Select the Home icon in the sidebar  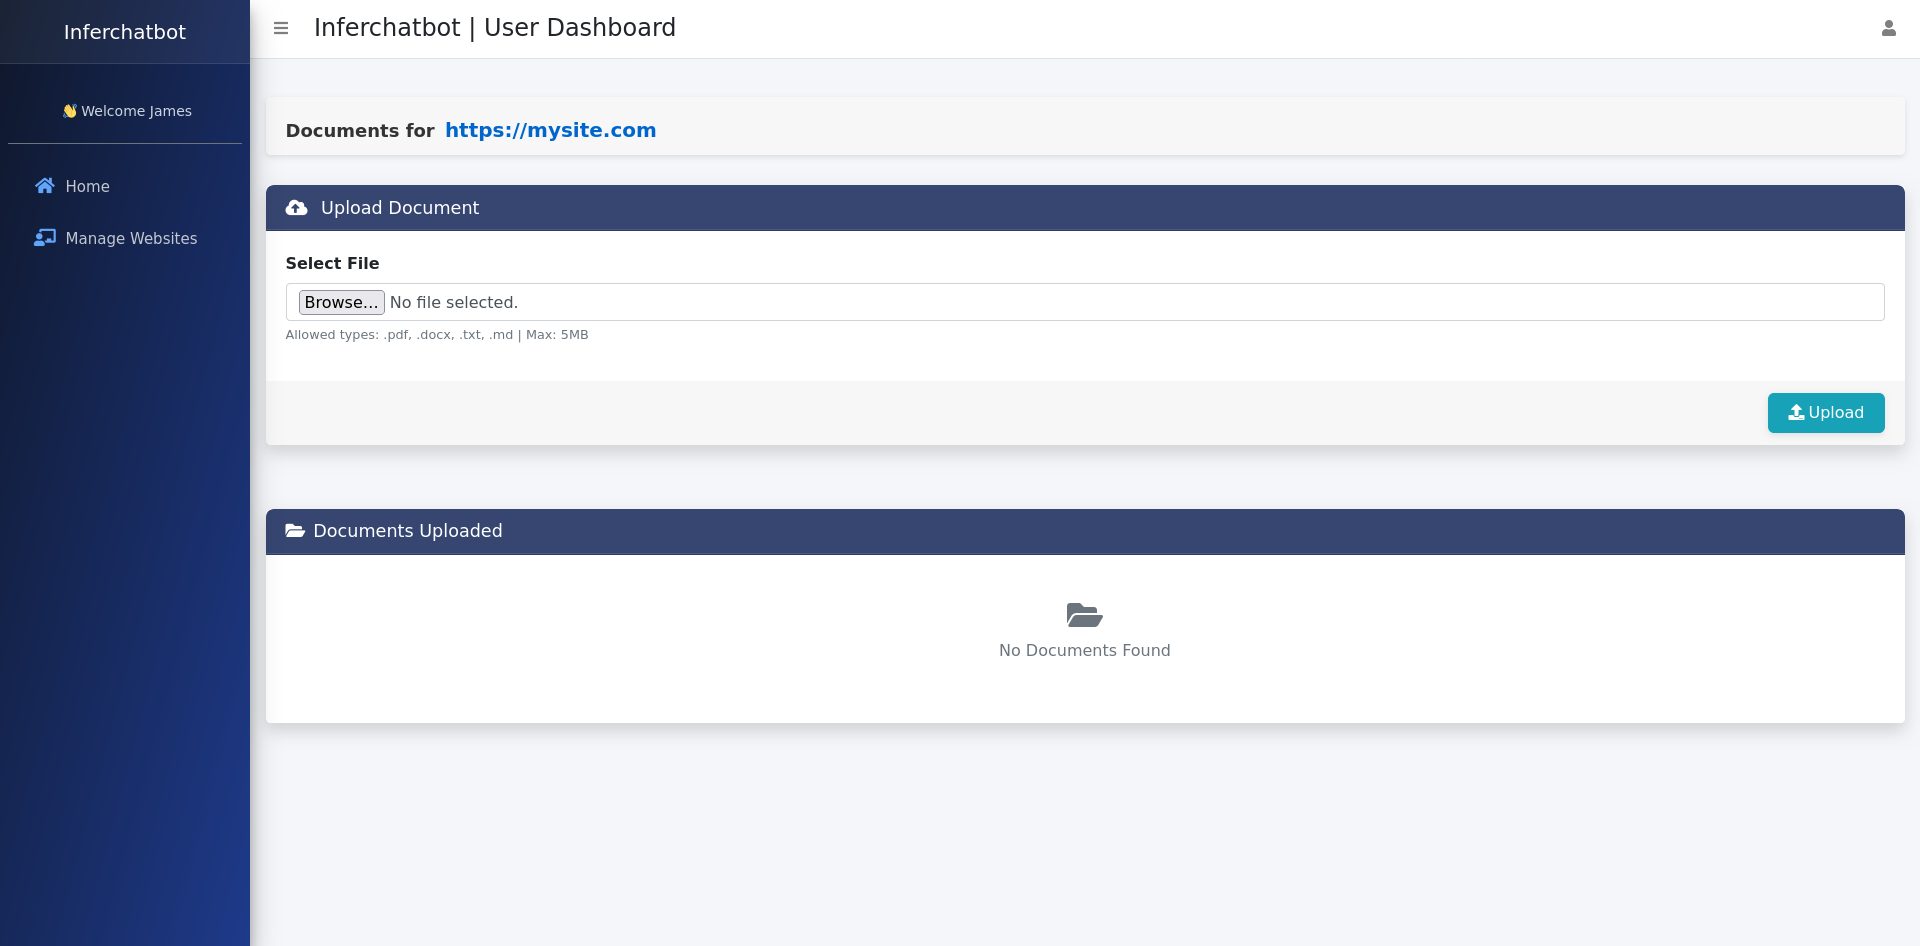[44, 186]
